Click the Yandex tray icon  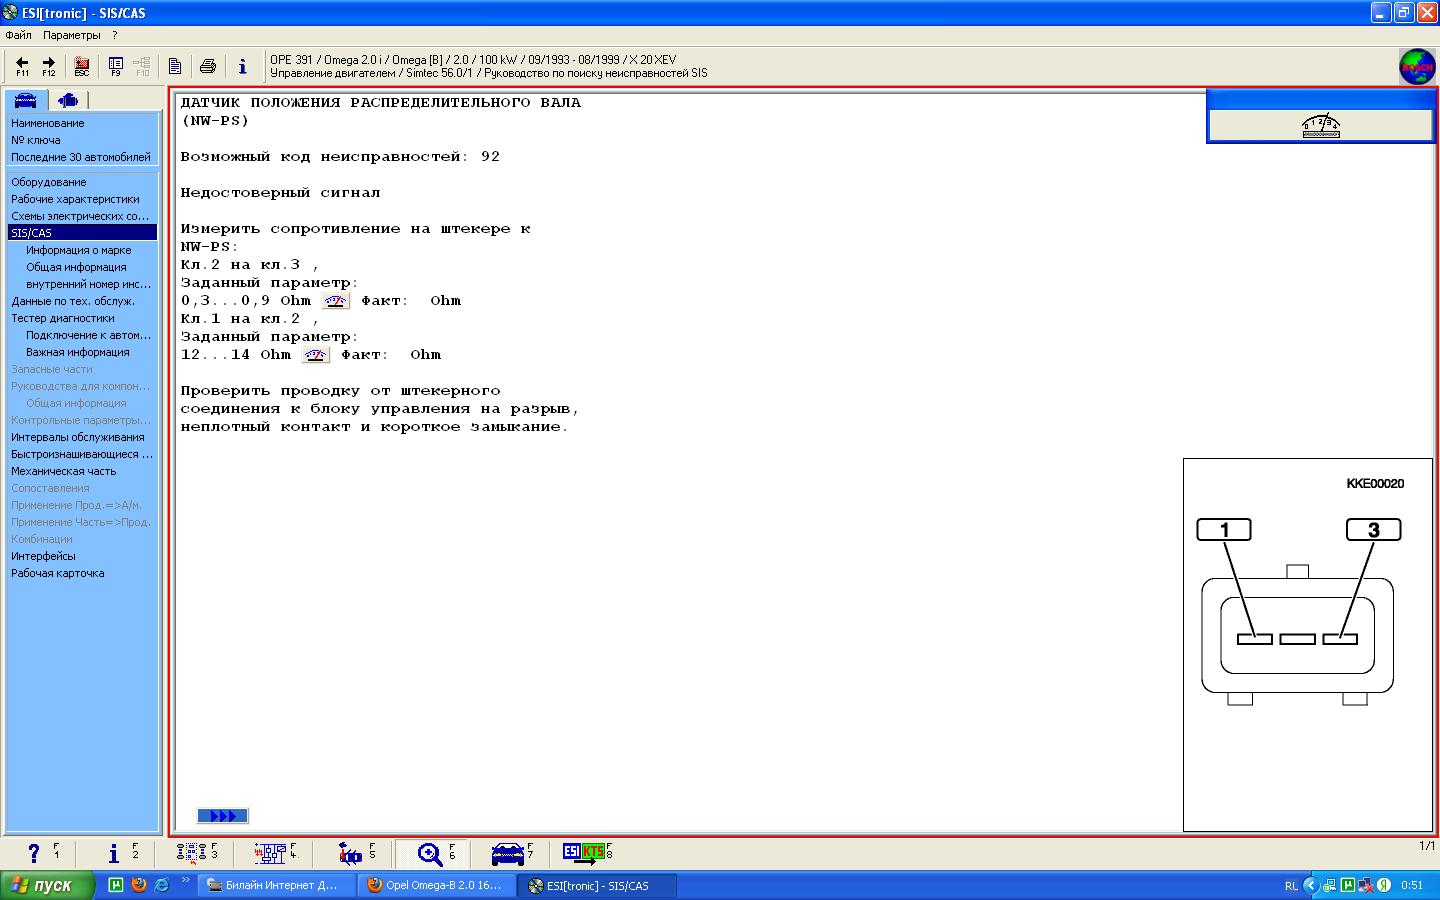1384,885
